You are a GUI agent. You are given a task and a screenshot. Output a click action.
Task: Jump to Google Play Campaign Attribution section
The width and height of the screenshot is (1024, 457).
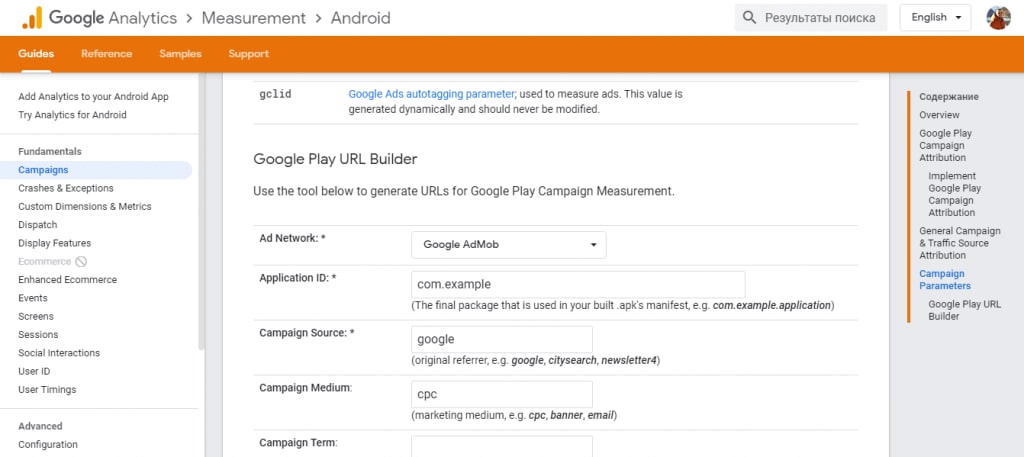click(946, 145)
